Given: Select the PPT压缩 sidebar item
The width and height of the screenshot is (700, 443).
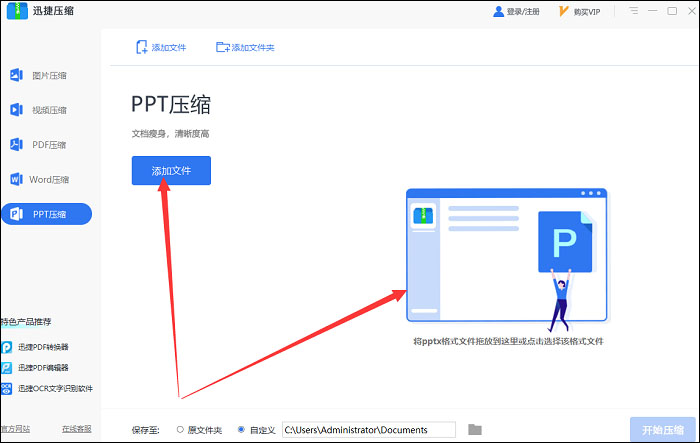Looking at the screenshot, I should coord(47,214).
